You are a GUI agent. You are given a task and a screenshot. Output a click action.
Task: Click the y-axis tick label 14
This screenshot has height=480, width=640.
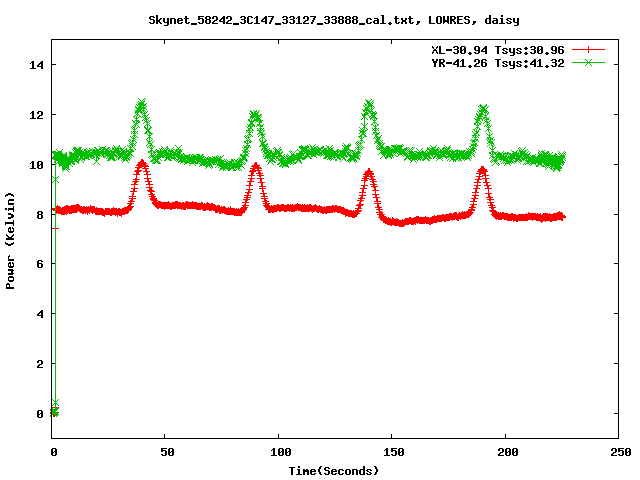pyautogui.click(x=36, y=65)
